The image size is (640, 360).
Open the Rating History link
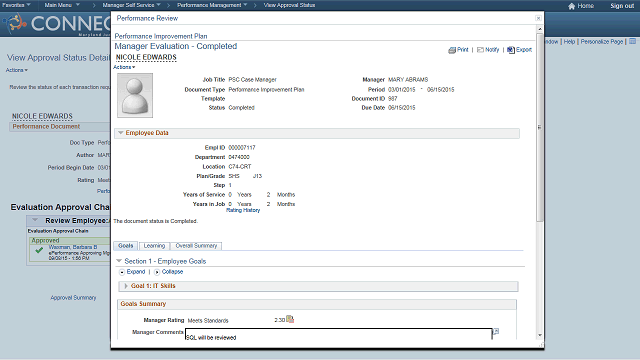[x=243, y=210]
